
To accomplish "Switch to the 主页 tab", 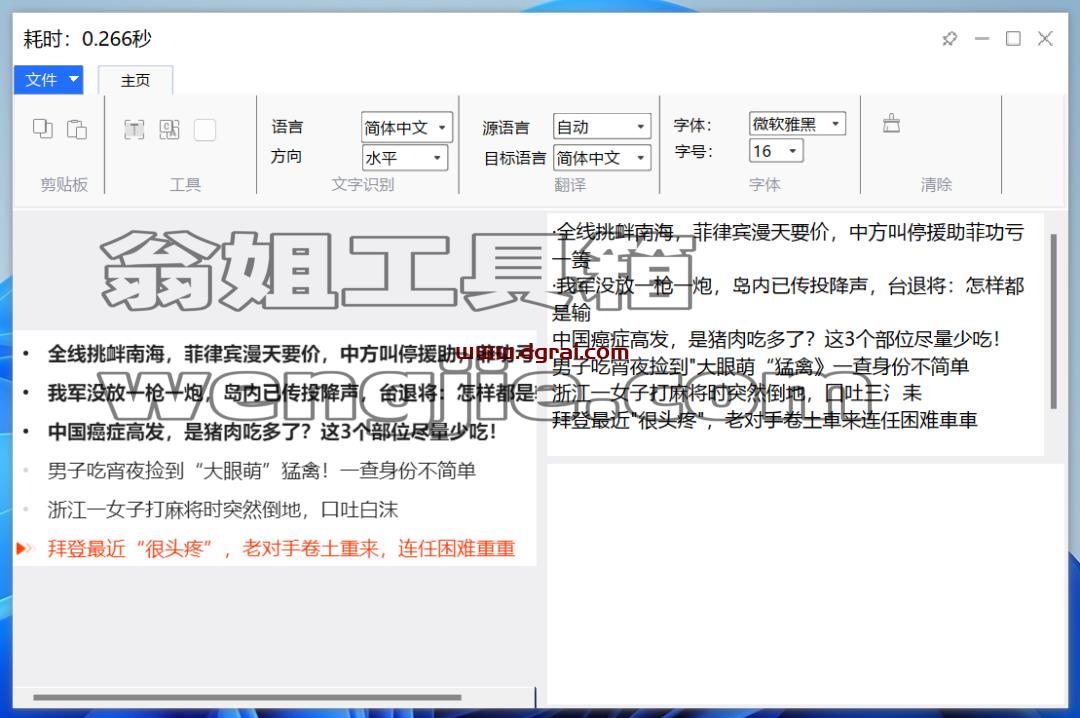I will tap(135, 81).
